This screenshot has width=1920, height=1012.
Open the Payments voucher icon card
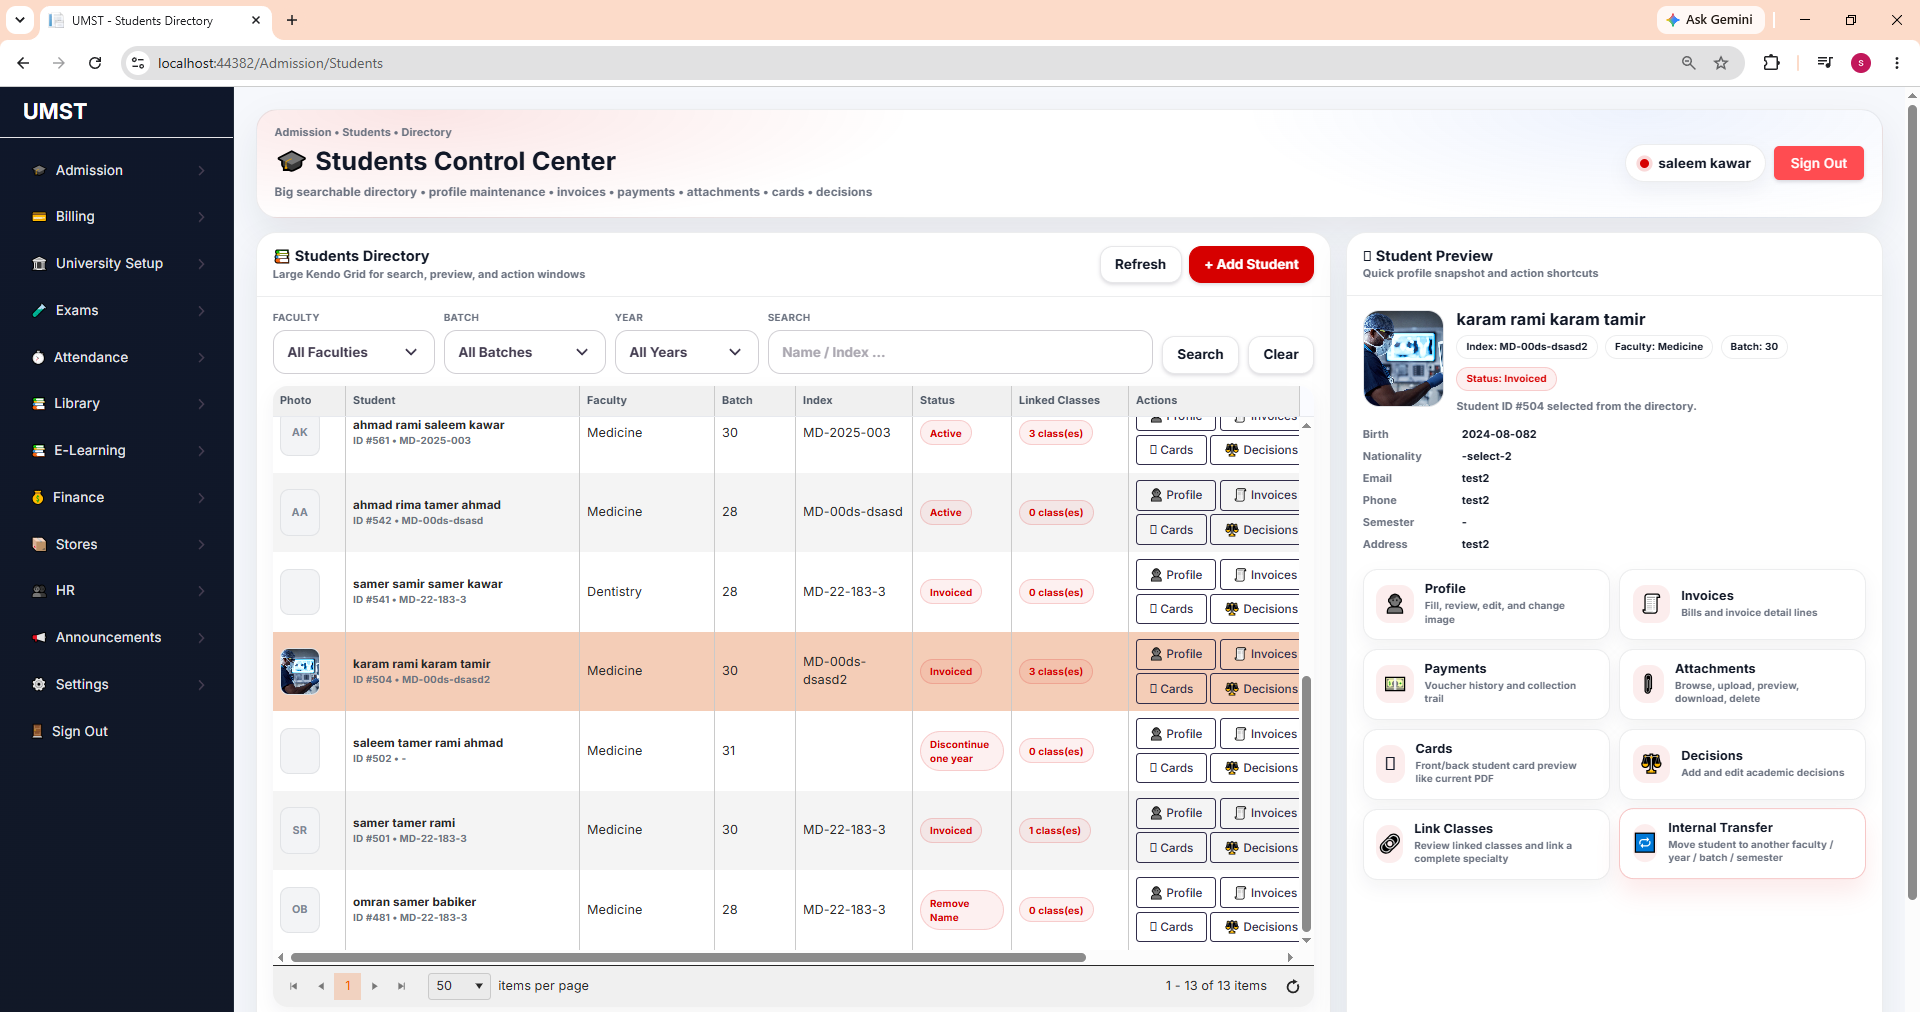pyautogui.click(x=1394, y=684)
